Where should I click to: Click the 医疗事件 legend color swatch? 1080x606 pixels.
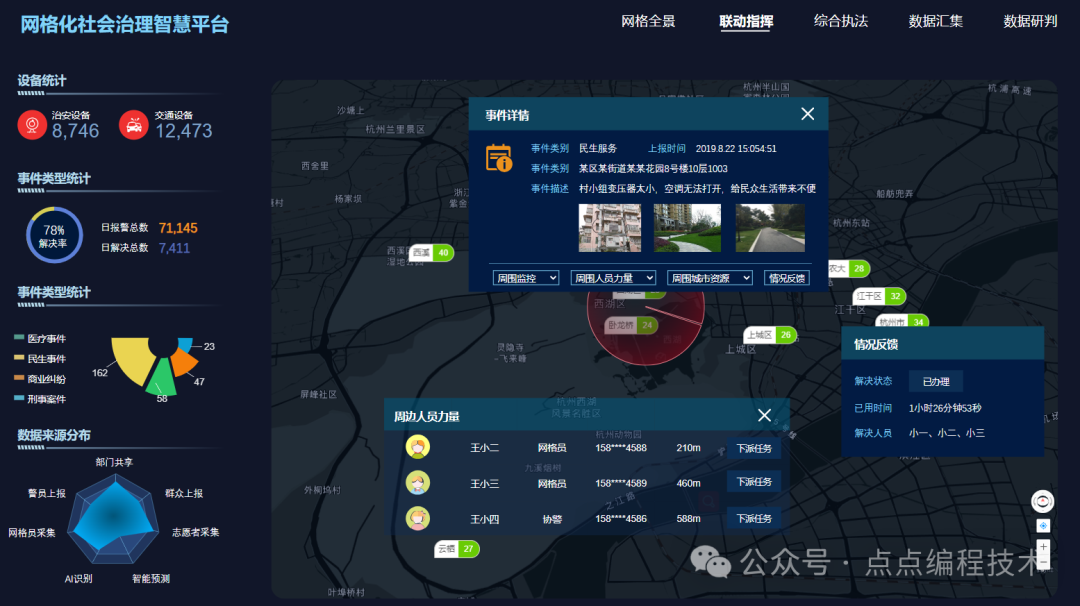19,337
